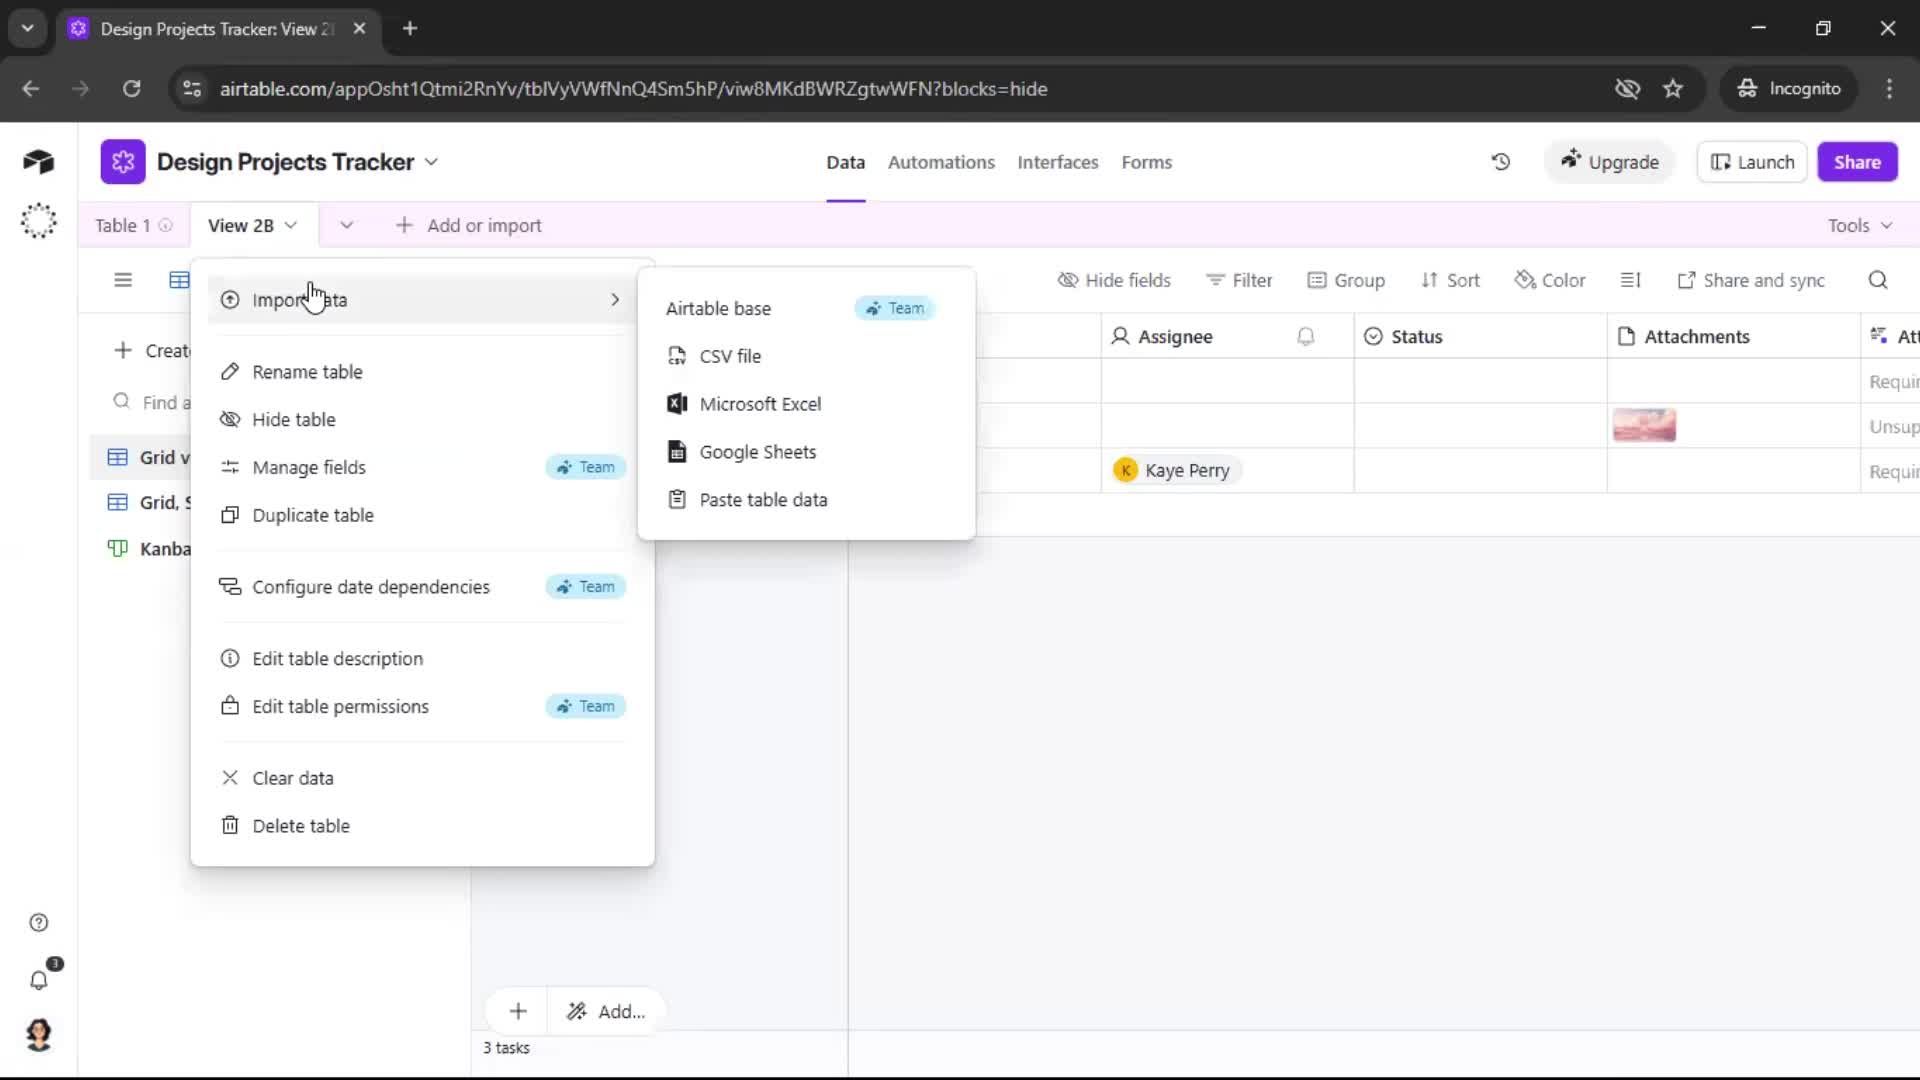Open base history clock icon
The height and width of the screenshot is (1080, 1920).
1500,162
